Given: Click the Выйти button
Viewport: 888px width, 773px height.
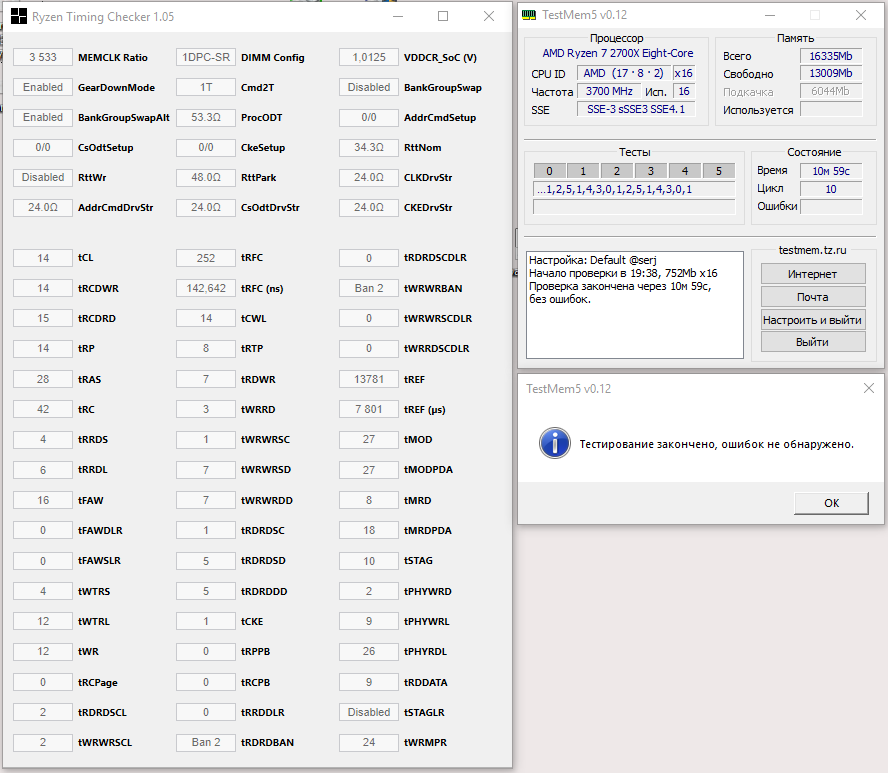Looking at the screenshot, I should 813,341.
